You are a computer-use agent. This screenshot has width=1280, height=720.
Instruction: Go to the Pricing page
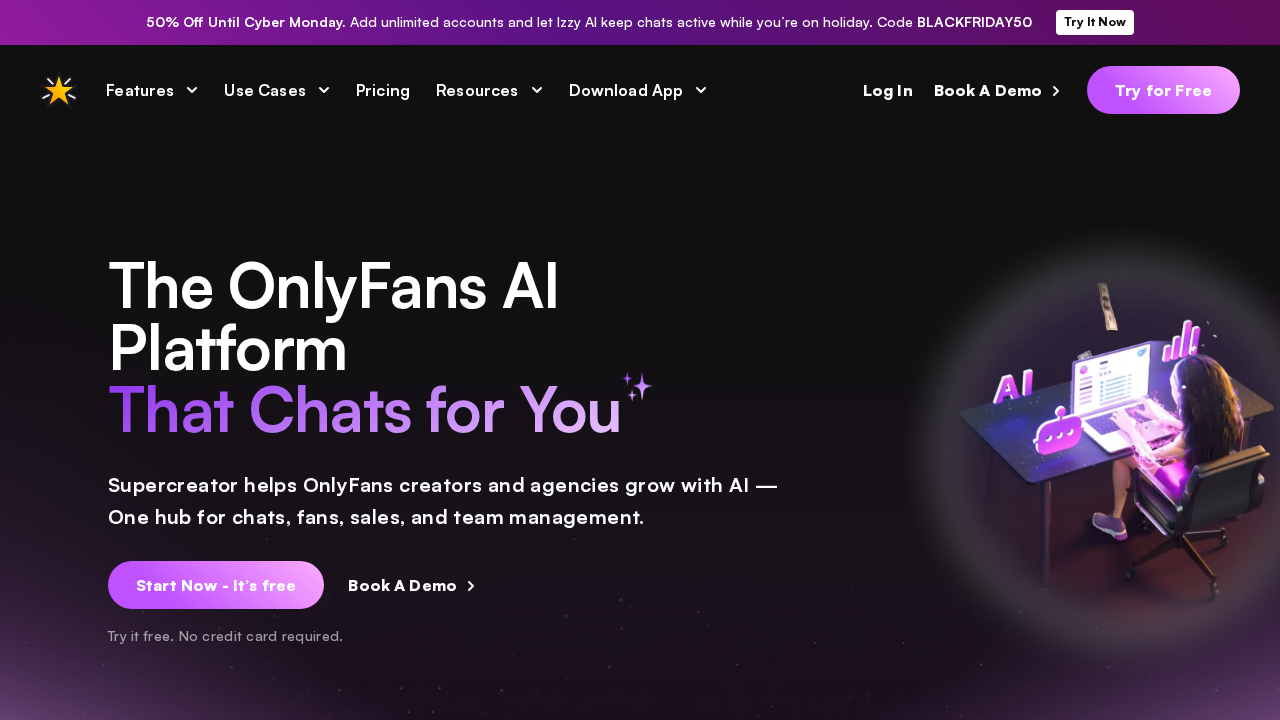click(383, 90)
